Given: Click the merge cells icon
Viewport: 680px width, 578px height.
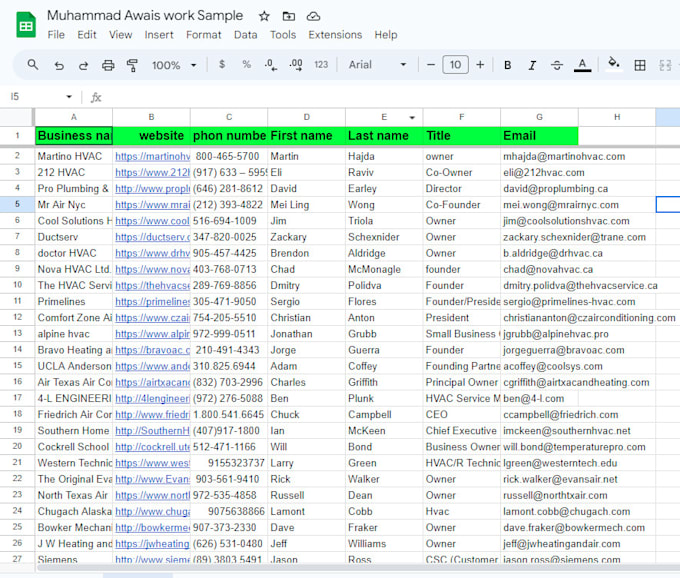Looking at the screenshot, I should 665,65.
